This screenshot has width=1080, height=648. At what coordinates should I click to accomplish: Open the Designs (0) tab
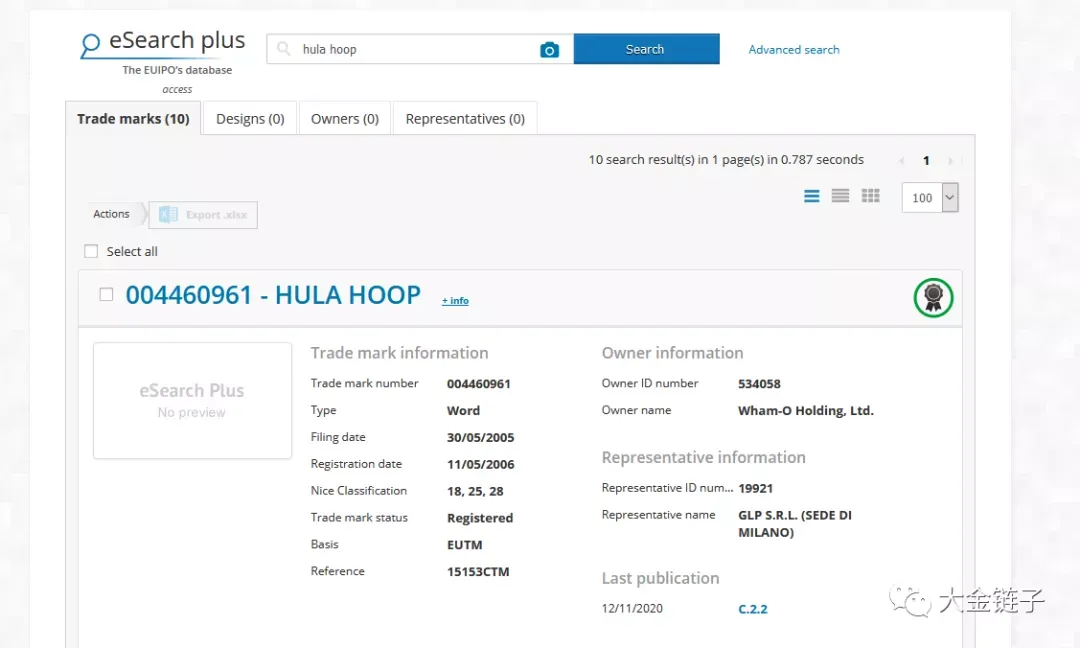point(250,118)
